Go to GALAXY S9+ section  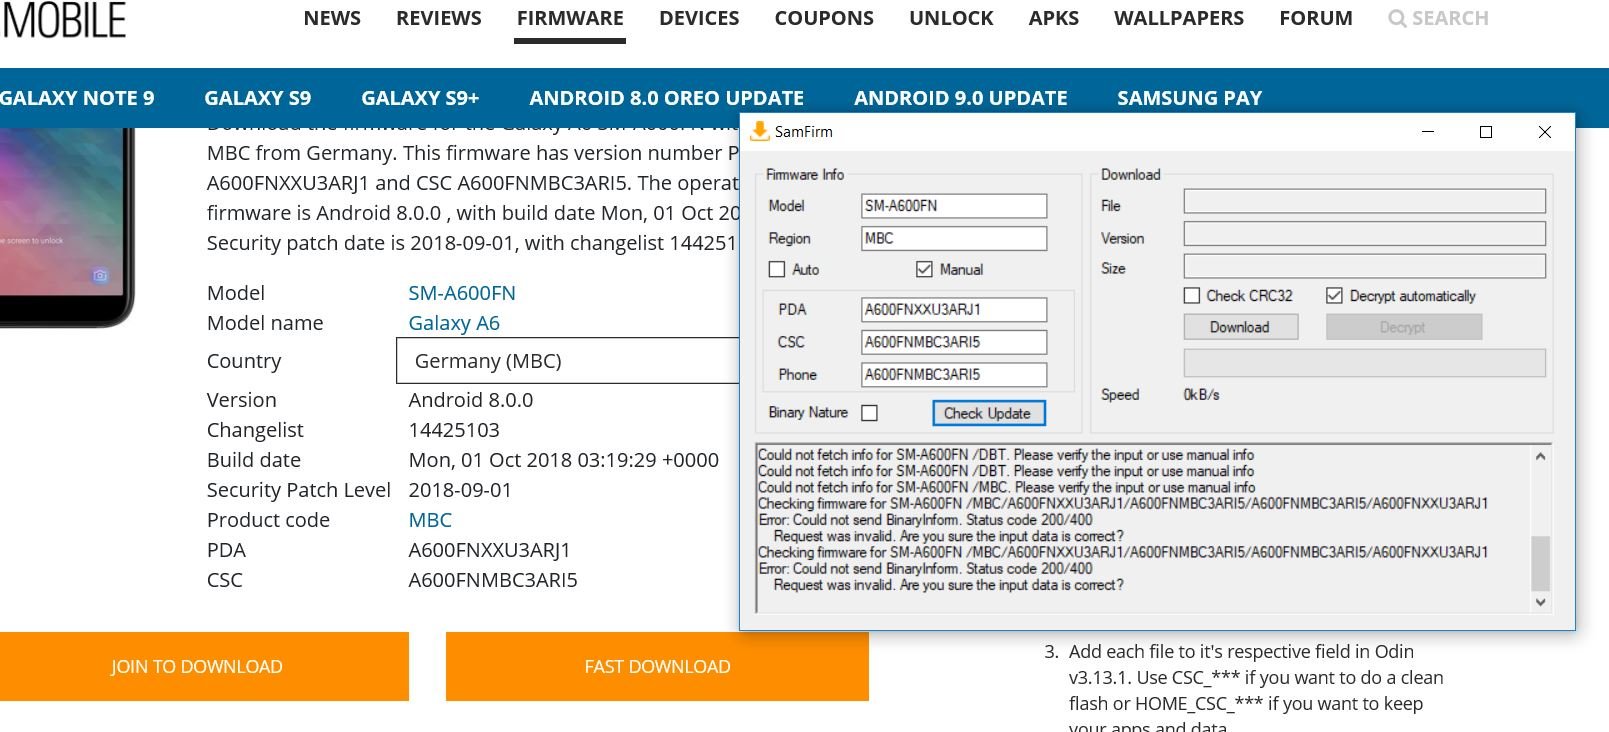(420, 98)
